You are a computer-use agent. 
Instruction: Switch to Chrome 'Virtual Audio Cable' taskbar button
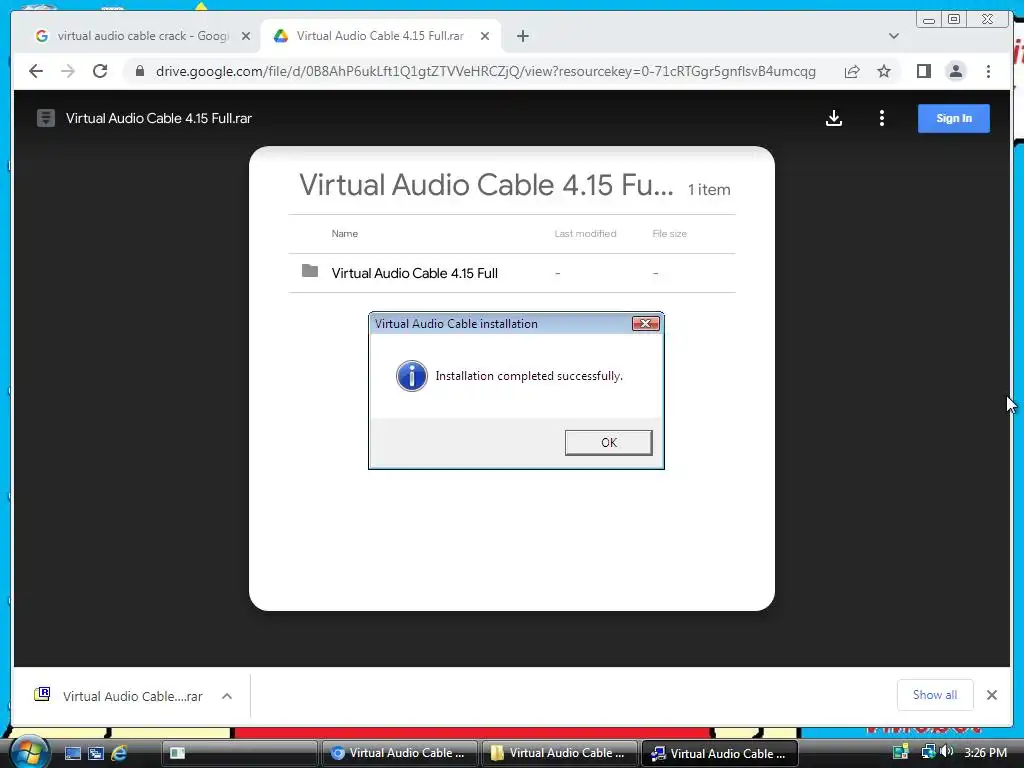[400, 753]
